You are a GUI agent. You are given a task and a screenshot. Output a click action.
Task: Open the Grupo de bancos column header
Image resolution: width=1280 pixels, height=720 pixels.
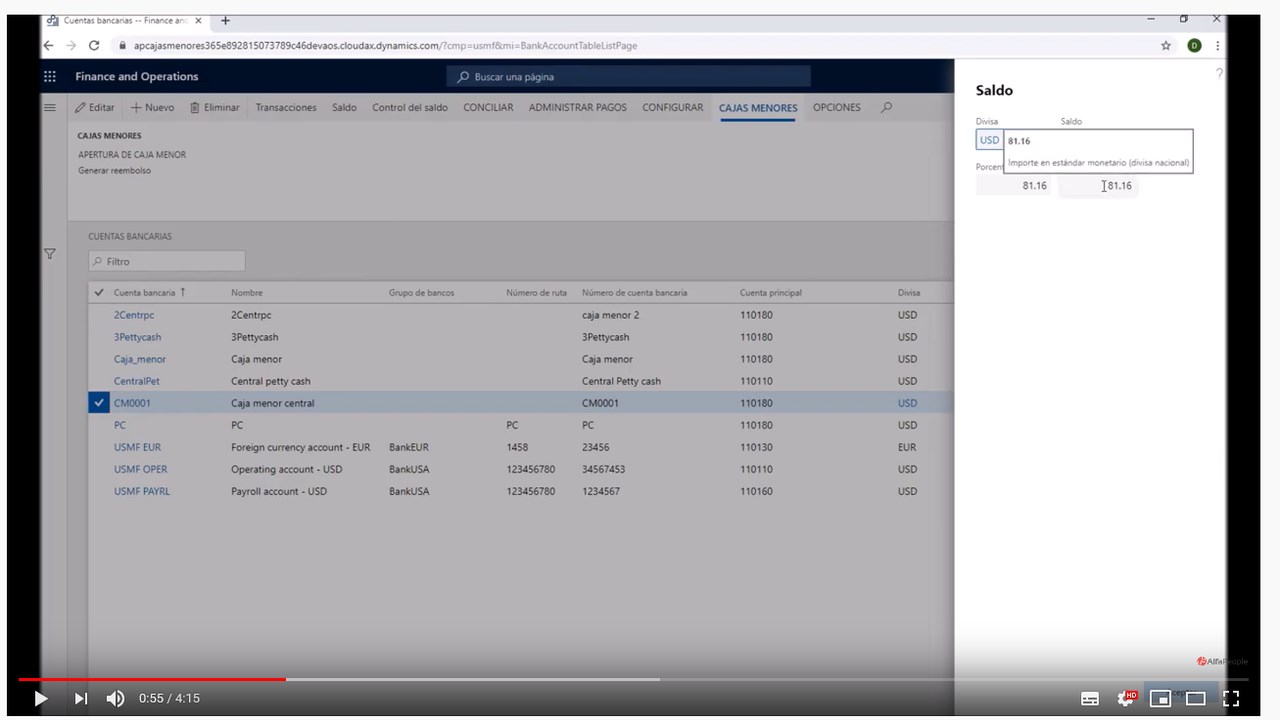click(x=421, y=293)
